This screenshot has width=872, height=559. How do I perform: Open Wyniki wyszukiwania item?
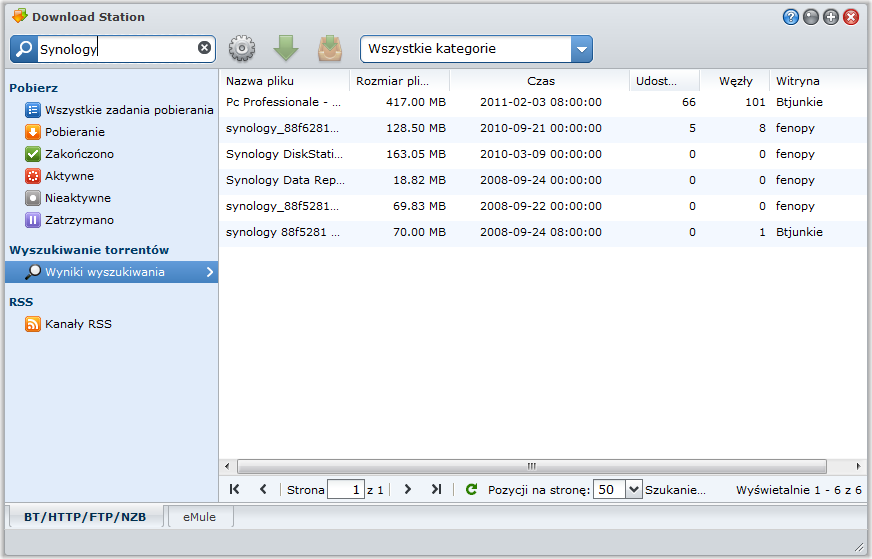[x=112, y=272]
